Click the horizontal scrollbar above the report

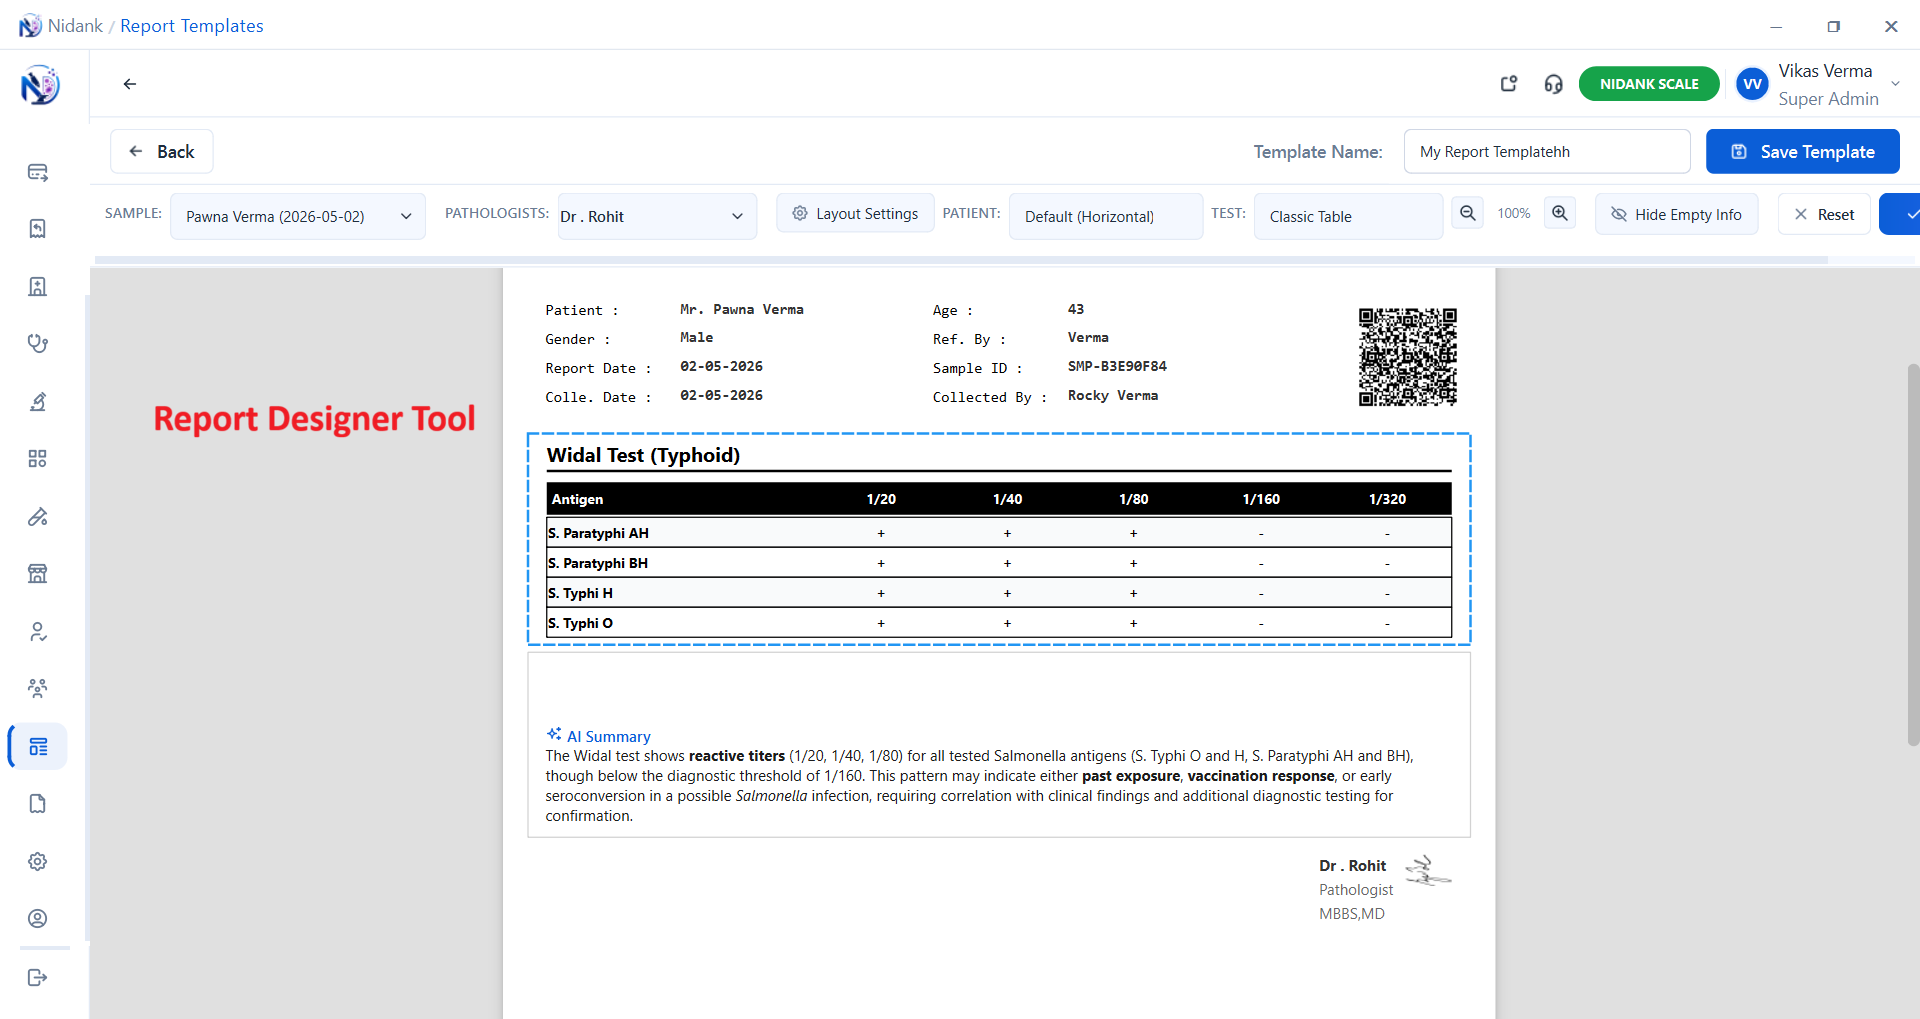(x=962, y=260)
